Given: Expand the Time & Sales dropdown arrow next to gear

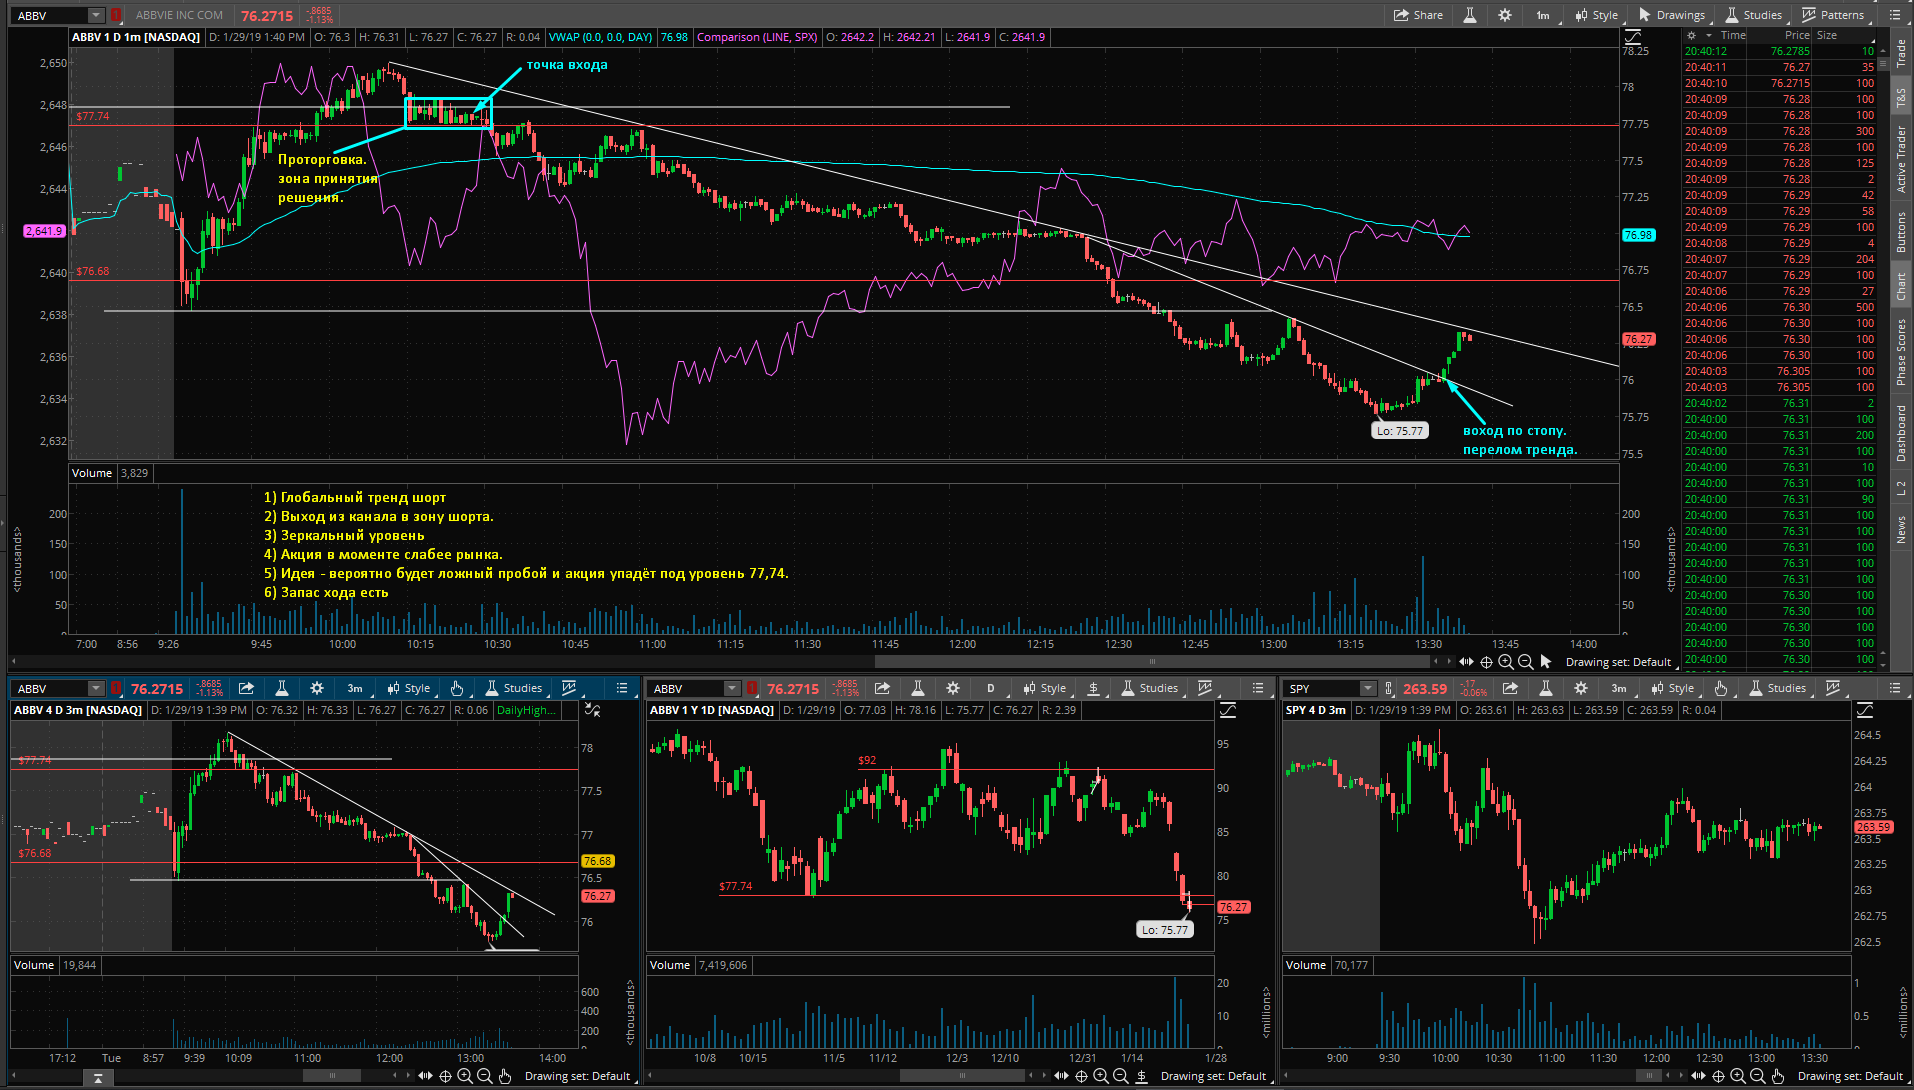Looking at the screenshot, I should (1708, 35).
